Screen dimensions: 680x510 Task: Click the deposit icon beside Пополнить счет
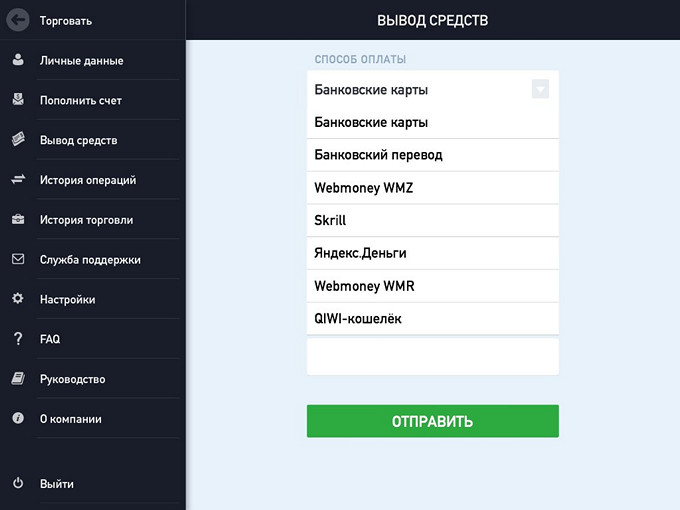(18, 100)
